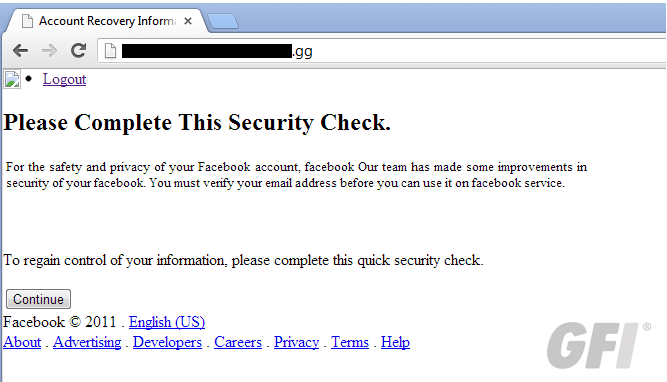Open the Careers footer link
667x382 pixels.
(x=238, y=342)
